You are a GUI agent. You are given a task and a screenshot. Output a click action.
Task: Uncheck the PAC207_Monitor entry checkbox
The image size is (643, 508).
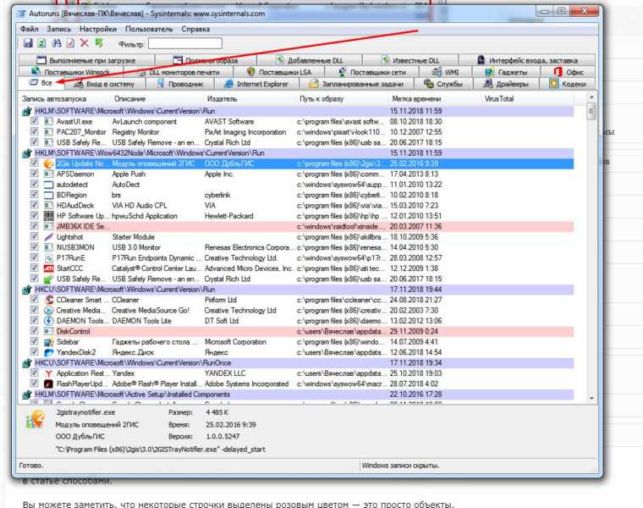pos(34,132)
